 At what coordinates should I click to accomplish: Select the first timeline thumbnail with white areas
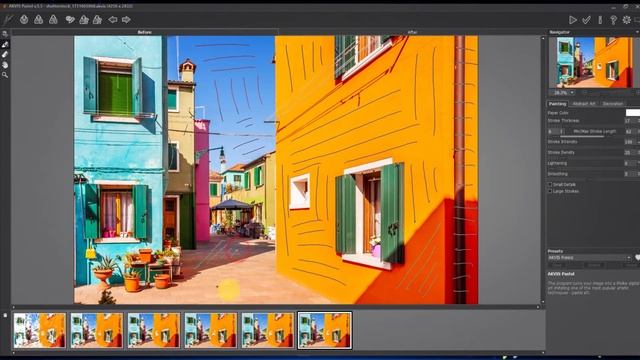[x=40, y=330]
